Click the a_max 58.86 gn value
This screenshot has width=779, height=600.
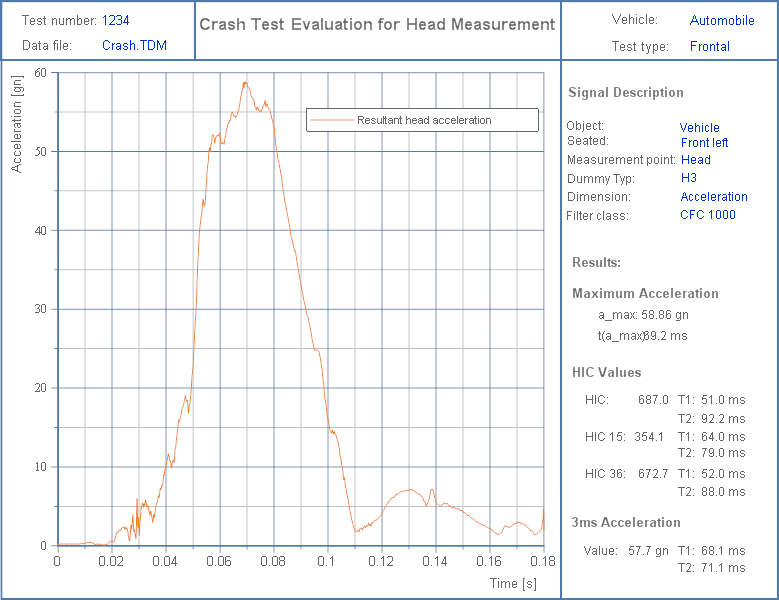664,315
